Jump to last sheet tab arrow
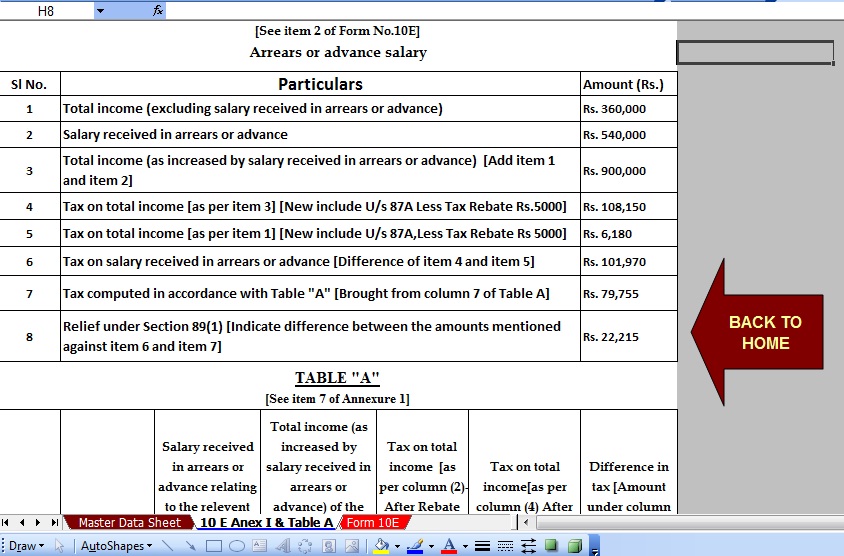844x556 pixels. pyautogui.click(x=54, y=522)
